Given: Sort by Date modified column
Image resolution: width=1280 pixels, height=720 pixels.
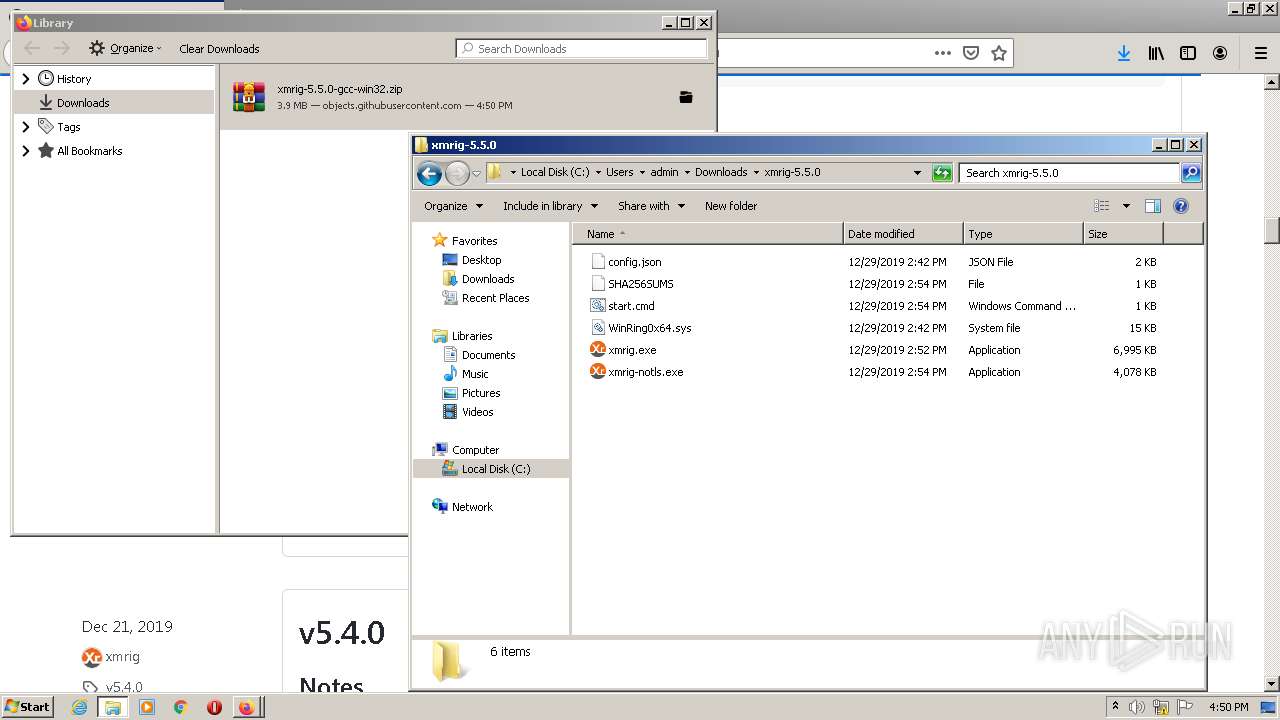Looking at the screenshot, I should 903,234.
